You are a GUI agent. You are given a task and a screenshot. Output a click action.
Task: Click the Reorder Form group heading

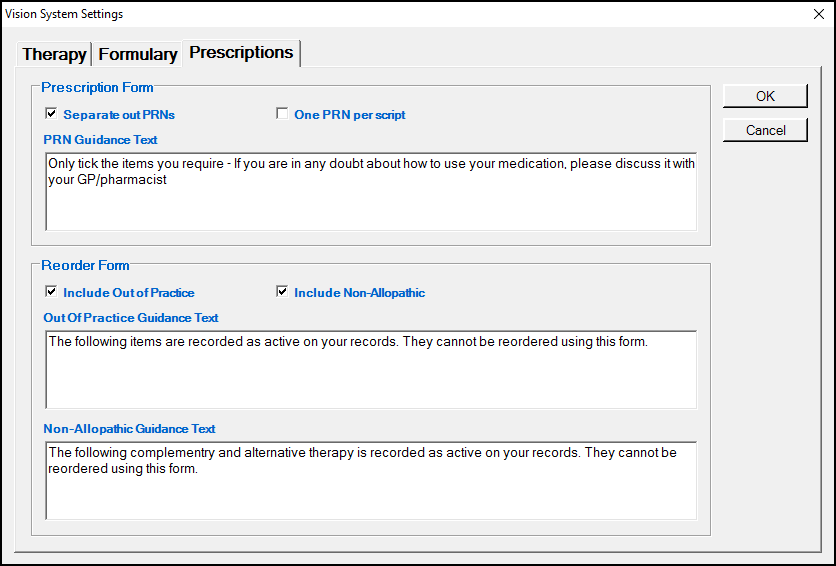click(85, 265)
